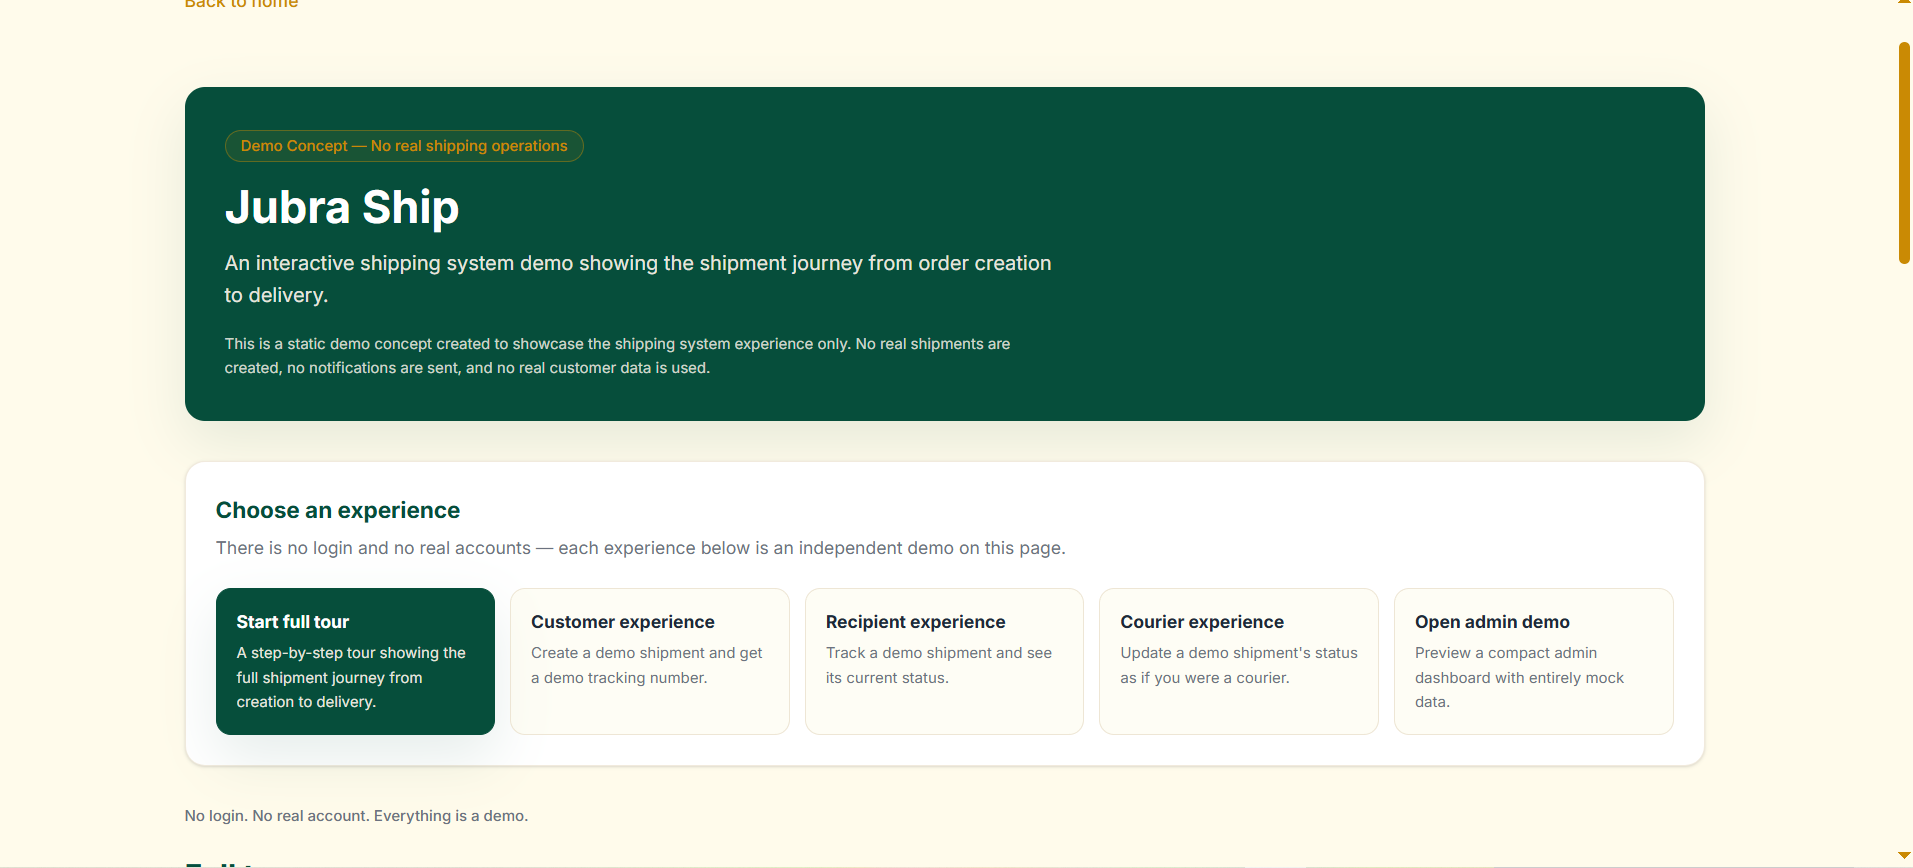The width and height of the screenshot is (1913, 868).
Task: Click the interactive shipping system demo subtitle
Action: pyautogui.click(x=638, y=279)
